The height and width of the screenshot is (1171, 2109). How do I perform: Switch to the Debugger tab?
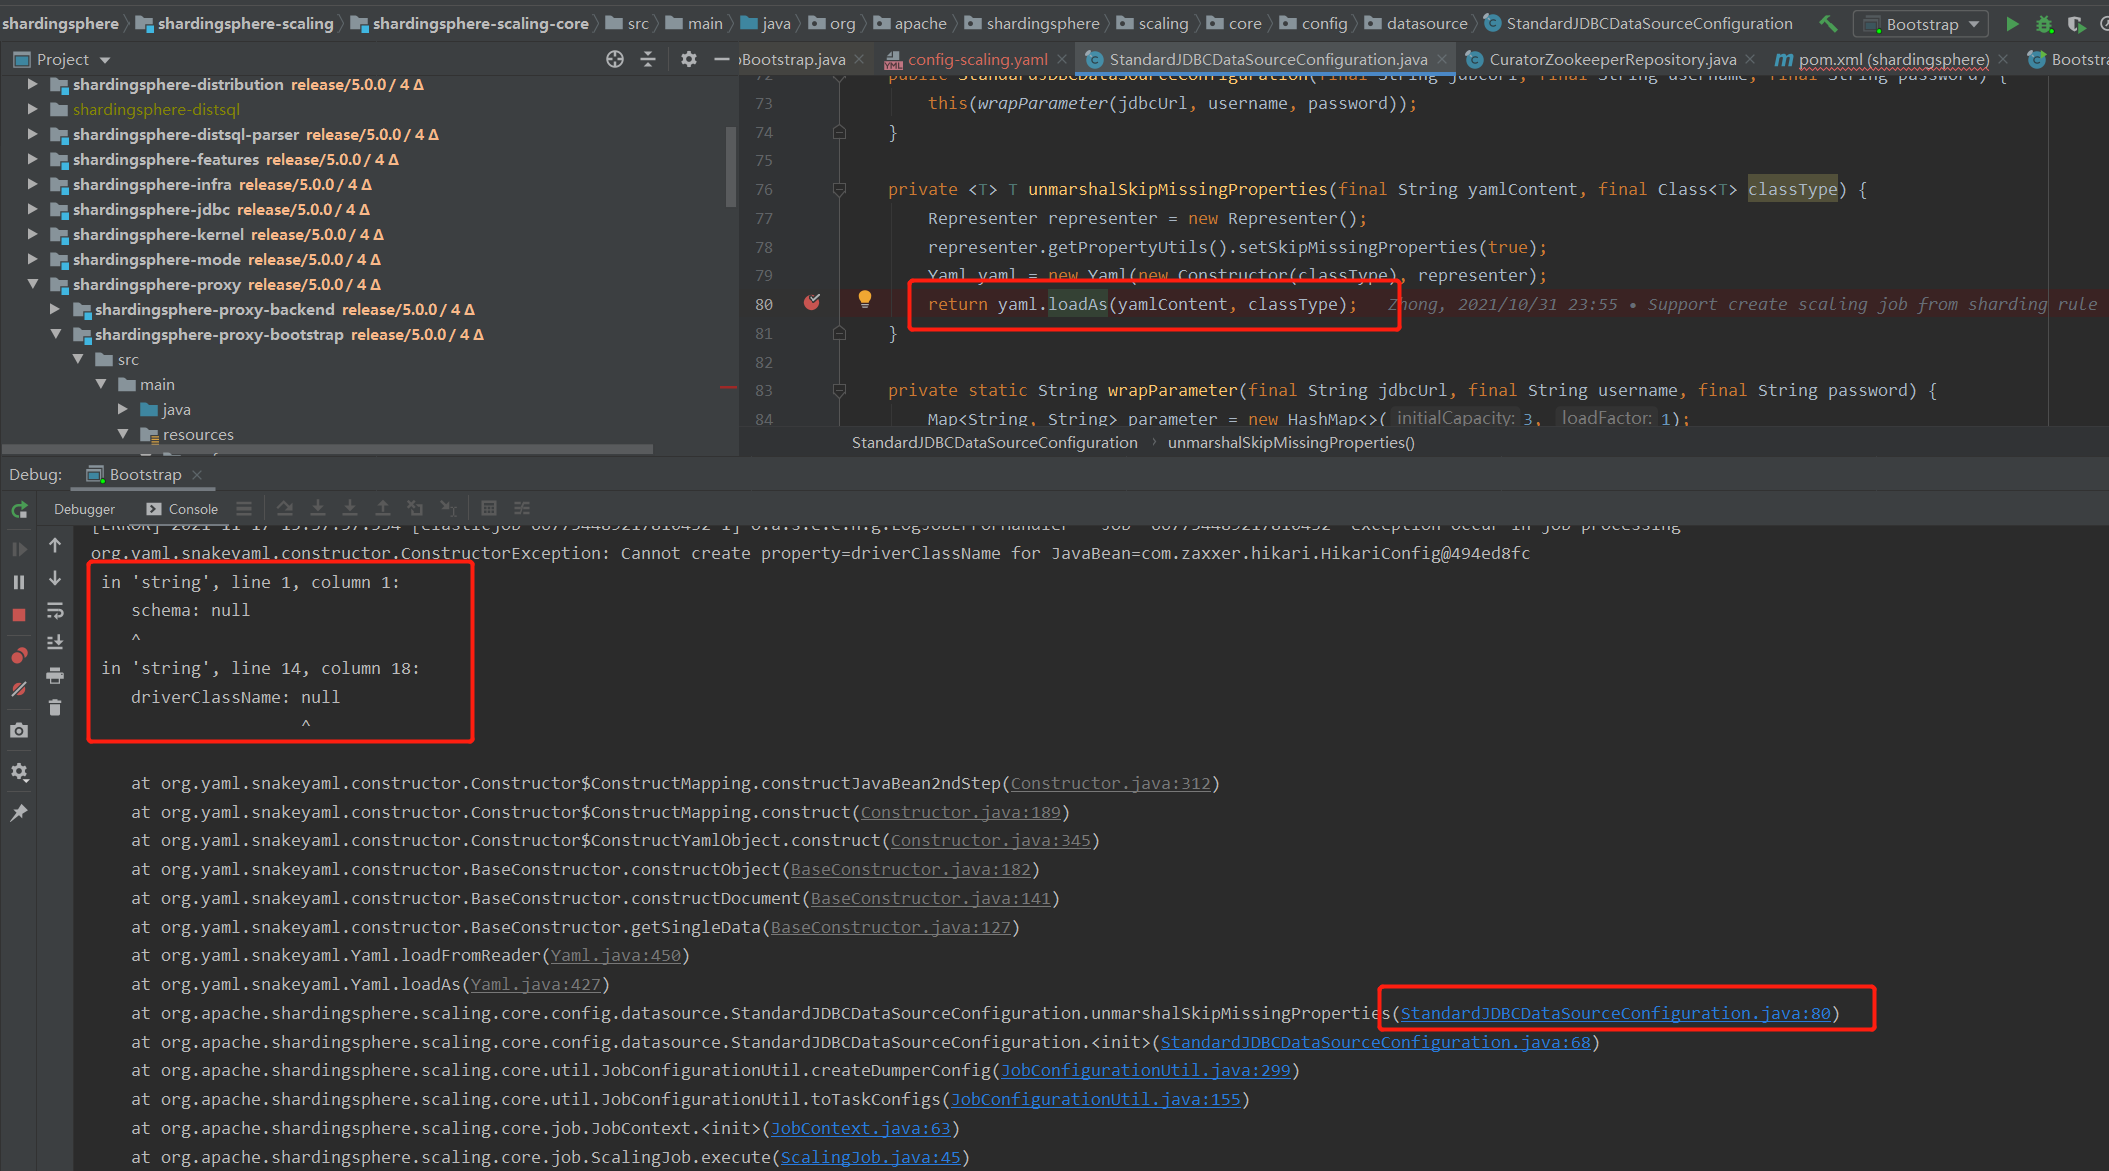[84, 509]
